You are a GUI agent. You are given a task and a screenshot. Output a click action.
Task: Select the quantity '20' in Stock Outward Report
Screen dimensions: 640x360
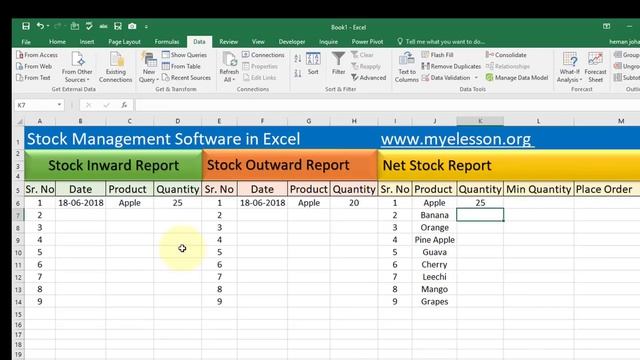(x=354, y=203)
